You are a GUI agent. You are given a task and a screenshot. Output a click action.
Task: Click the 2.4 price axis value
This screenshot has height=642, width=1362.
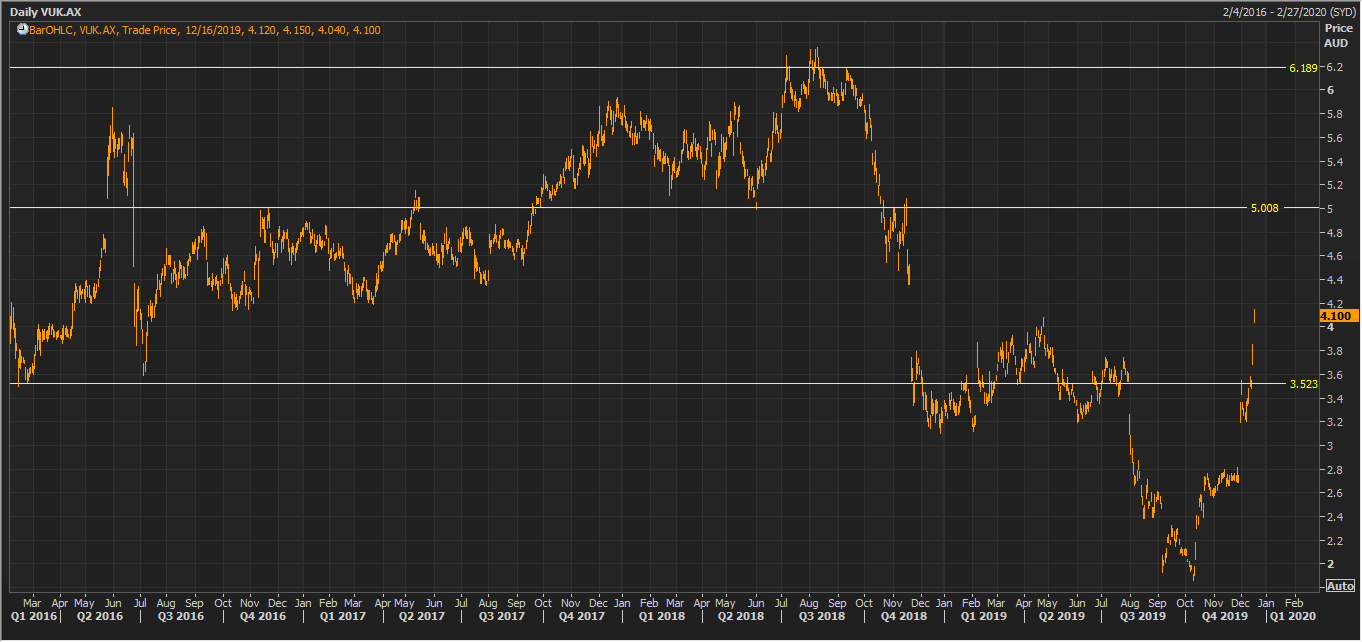(1334, 517)
